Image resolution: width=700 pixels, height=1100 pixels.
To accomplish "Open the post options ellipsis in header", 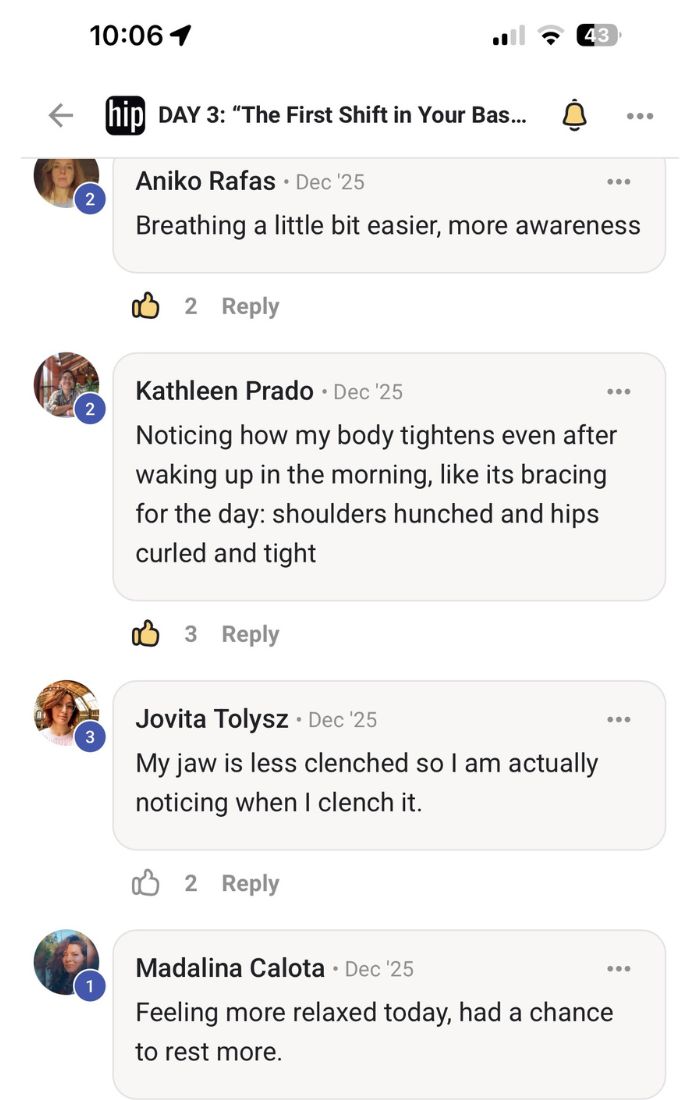I will 640,116.
